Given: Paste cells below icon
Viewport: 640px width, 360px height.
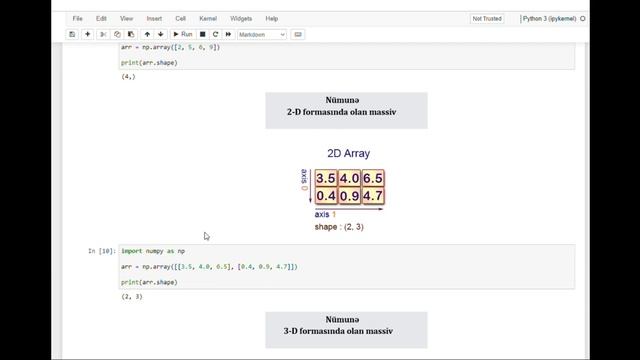Looking at the screenshot, I should [131, 35].
